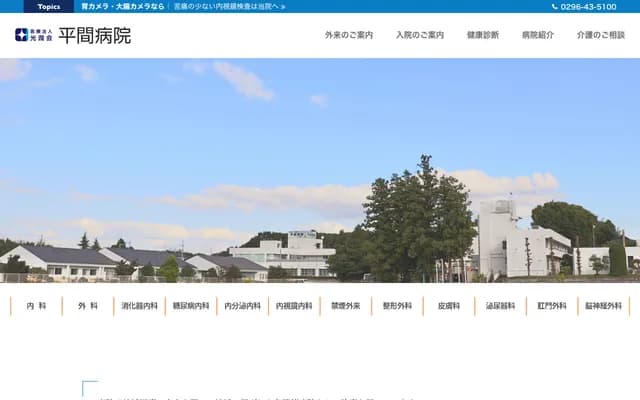Open the 介護のご相談 menu item
Screen dimensions: 640x400
601,35
